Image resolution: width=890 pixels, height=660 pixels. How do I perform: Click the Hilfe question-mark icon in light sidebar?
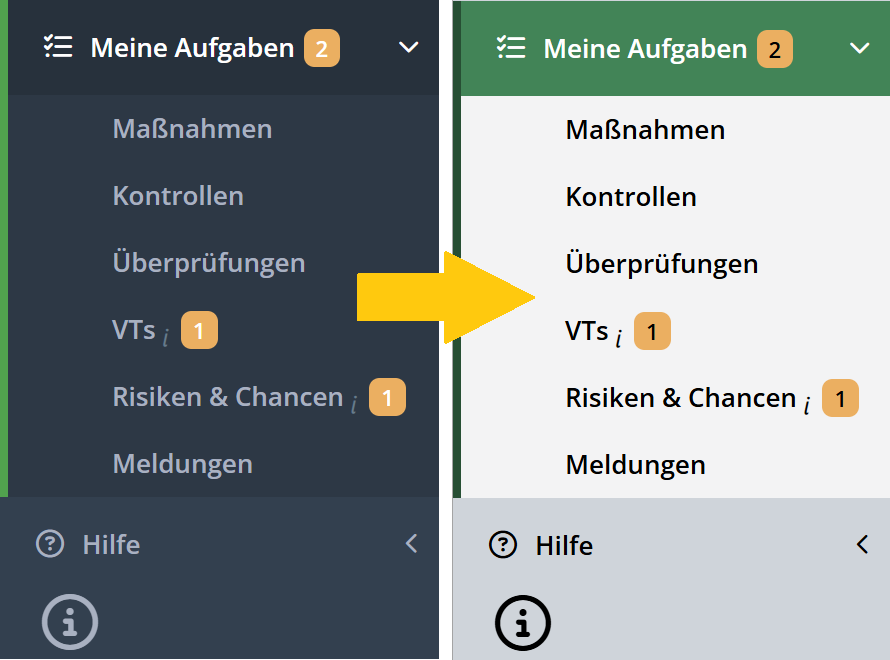[503, 545]
